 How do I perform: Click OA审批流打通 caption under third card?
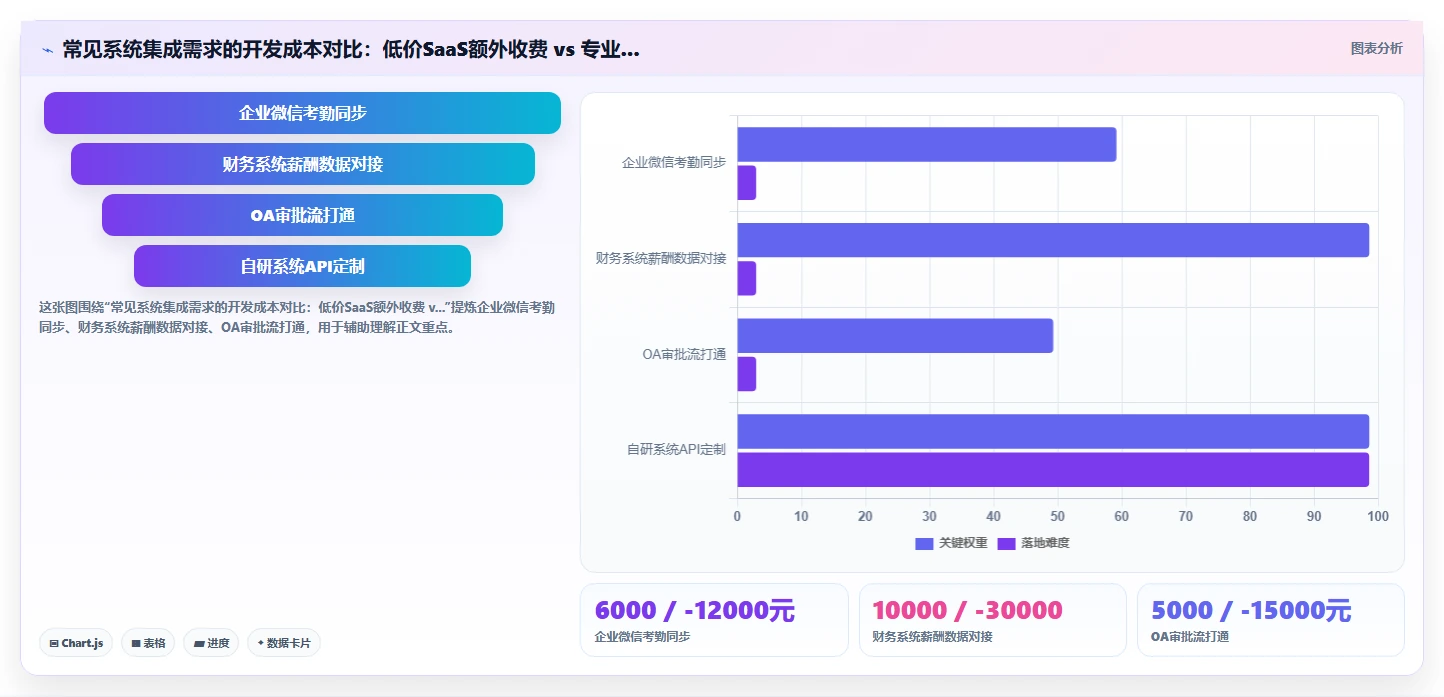click(x=1190, y=636)
